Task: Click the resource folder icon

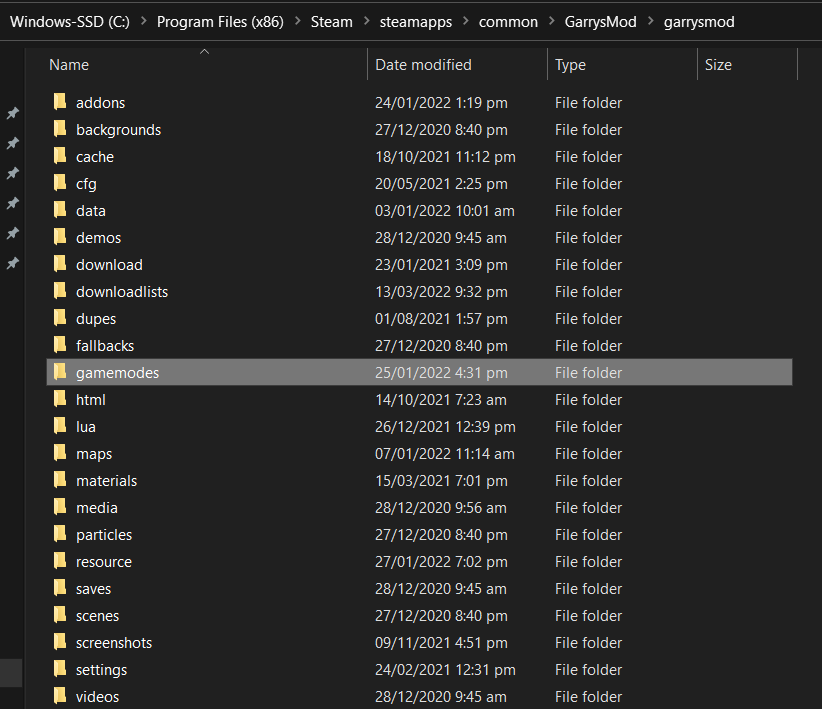Action: [x=60, y=561]
